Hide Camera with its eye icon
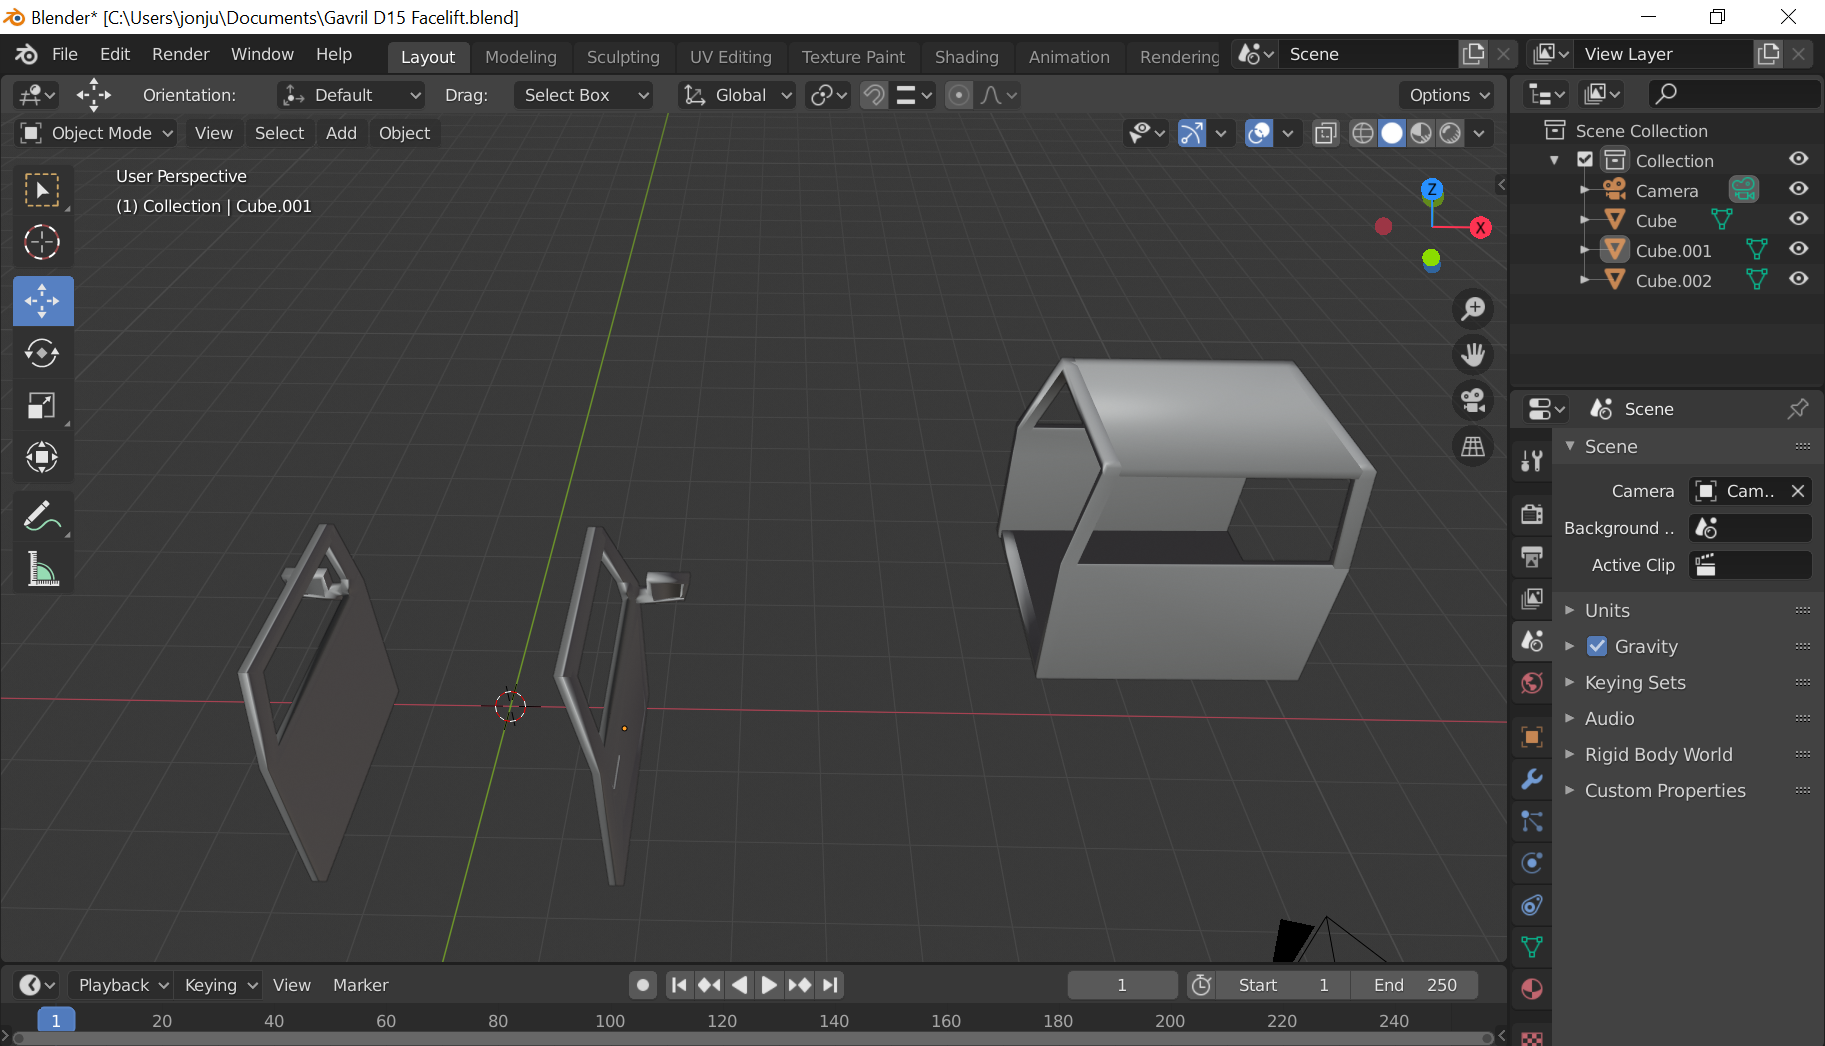 pyautogui.click(x=1799, y=189)
